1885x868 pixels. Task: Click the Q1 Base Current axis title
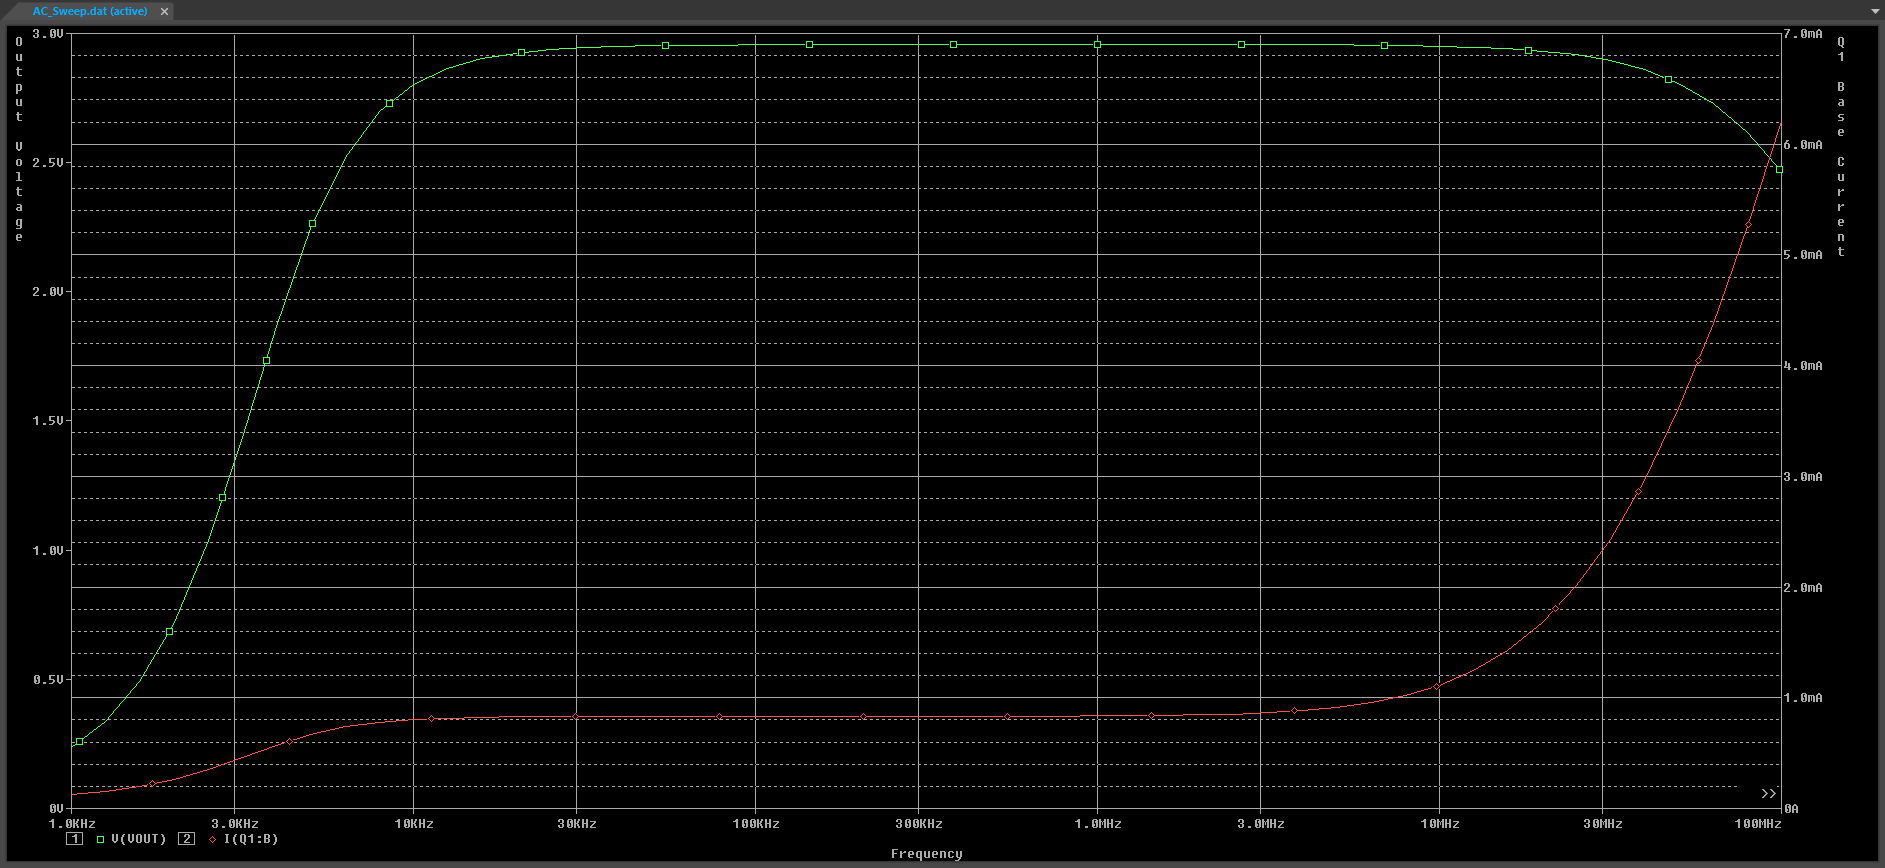tap(1840, 146)
